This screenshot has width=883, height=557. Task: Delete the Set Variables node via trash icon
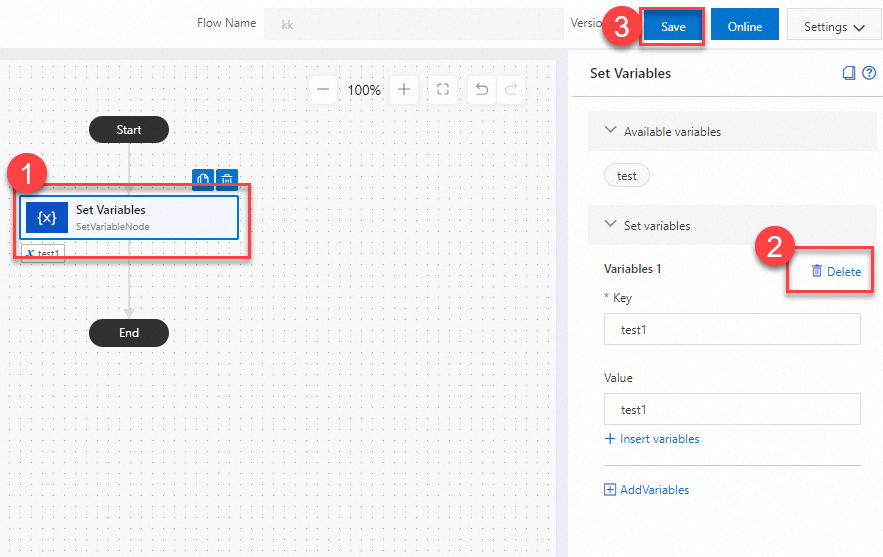(x=227, y=180)
